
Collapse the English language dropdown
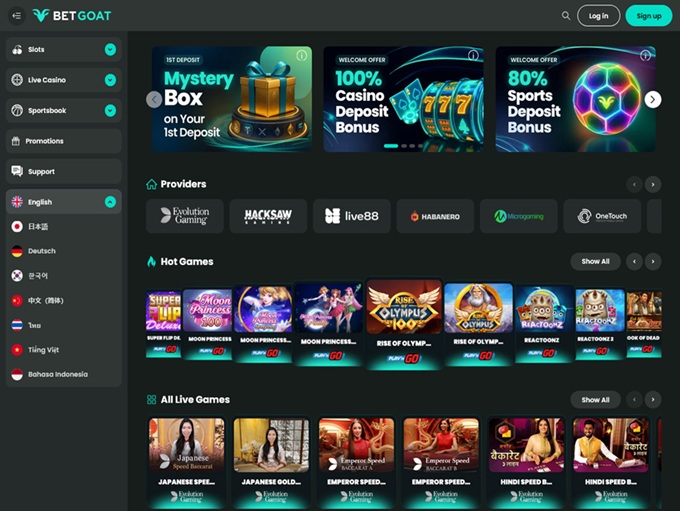[110, 202]
